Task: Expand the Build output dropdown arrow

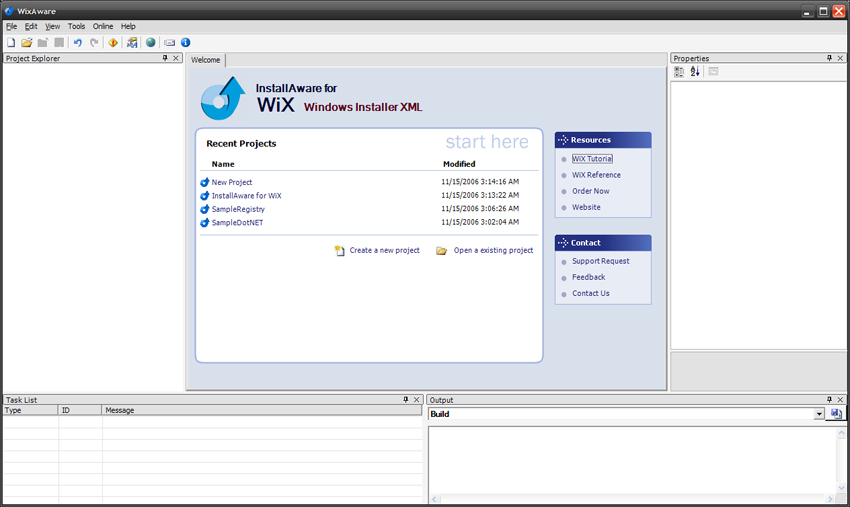Action: [x=819, y=414]
